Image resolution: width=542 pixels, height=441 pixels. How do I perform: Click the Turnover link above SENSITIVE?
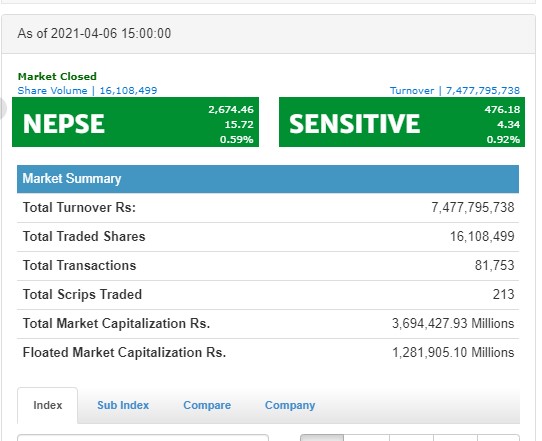click(455, 91)
